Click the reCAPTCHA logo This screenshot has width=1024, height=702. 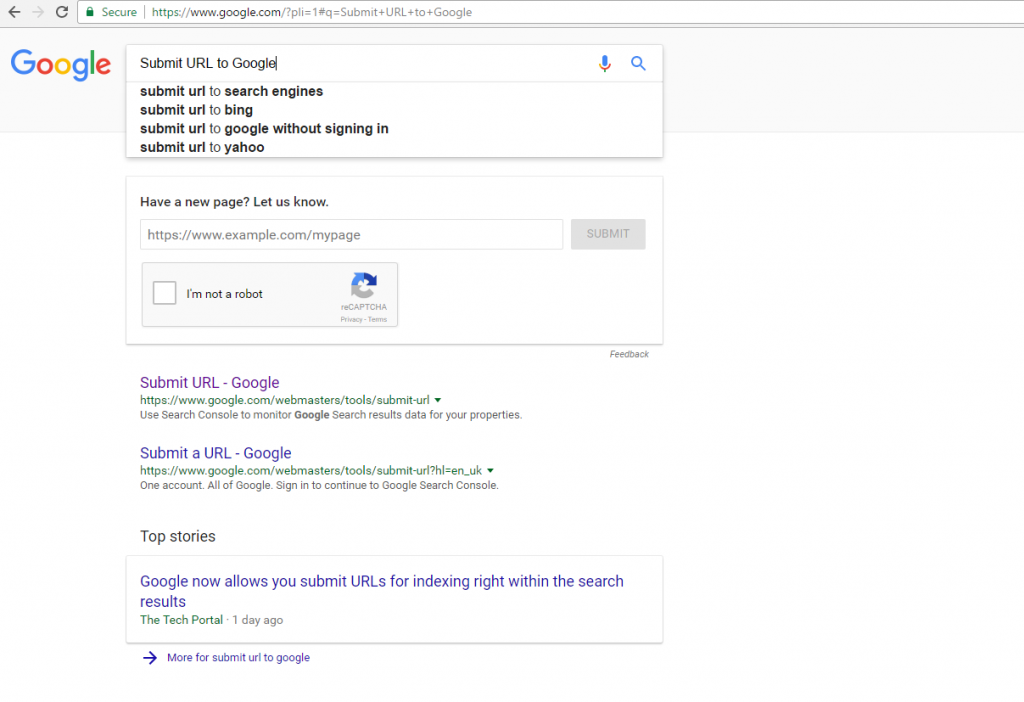point(363,286)
